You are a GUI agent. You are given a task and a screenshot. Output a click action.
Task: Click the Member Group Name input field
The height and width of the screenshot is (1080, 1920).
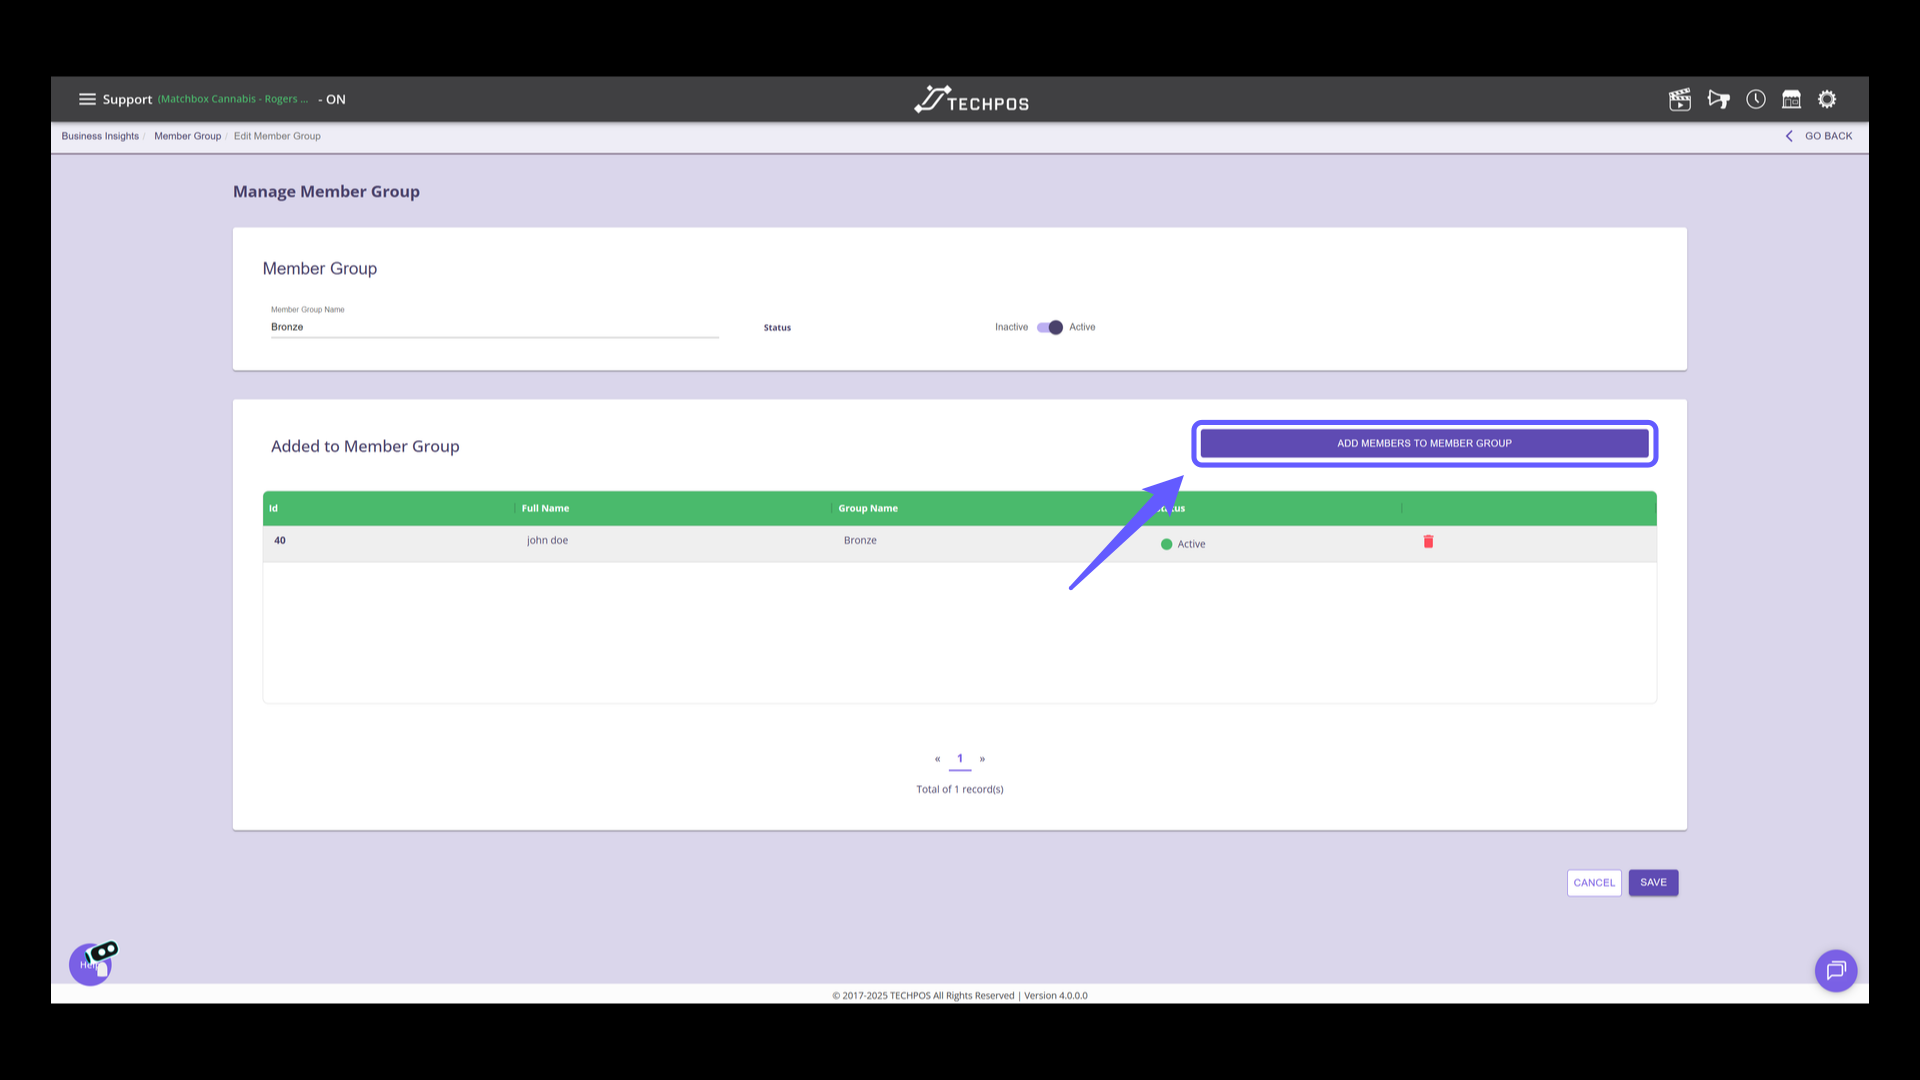coord(494,327)
